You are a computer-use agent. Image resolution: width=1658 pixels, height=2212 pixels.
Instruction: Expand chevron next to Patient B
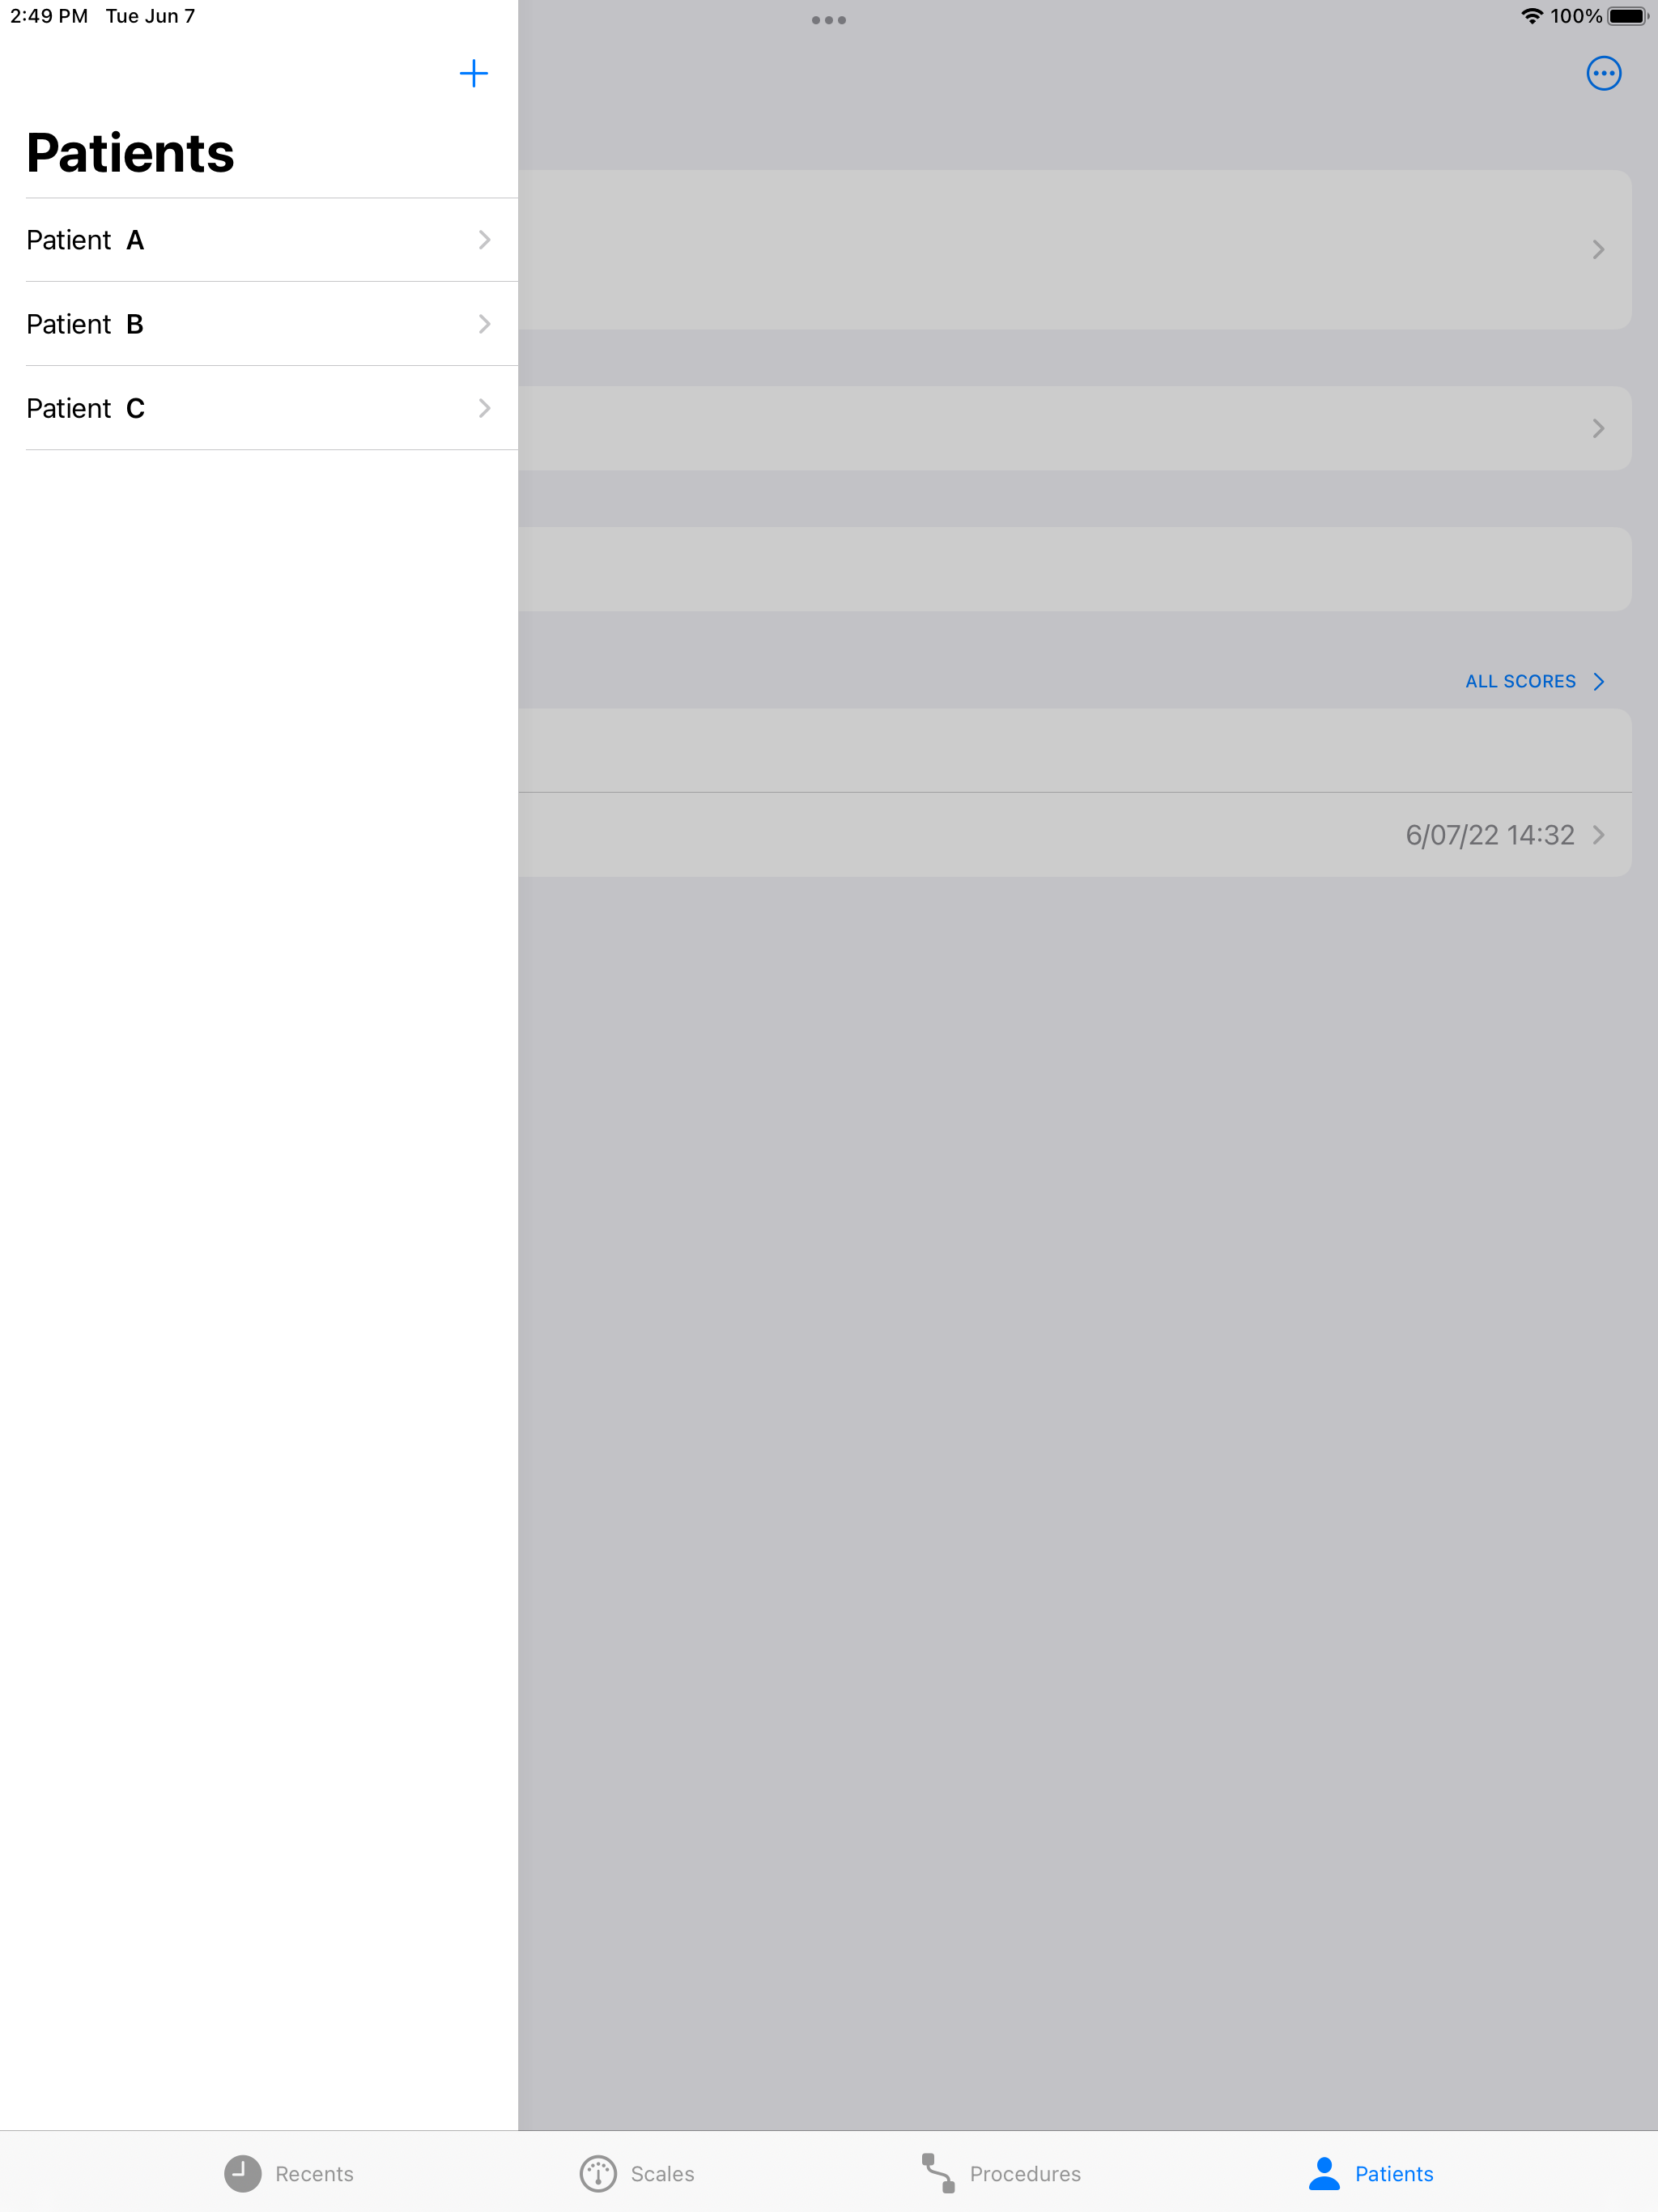point(484,324)
